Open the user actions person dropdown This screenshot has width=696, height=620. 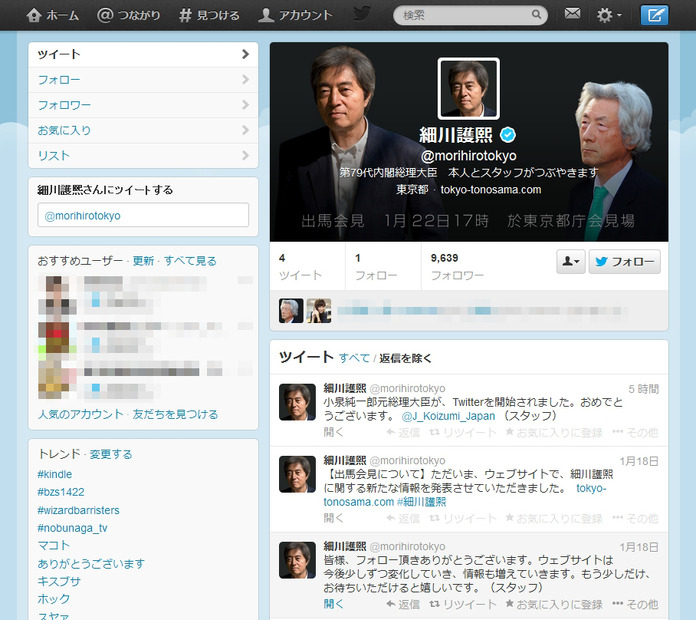571,261
